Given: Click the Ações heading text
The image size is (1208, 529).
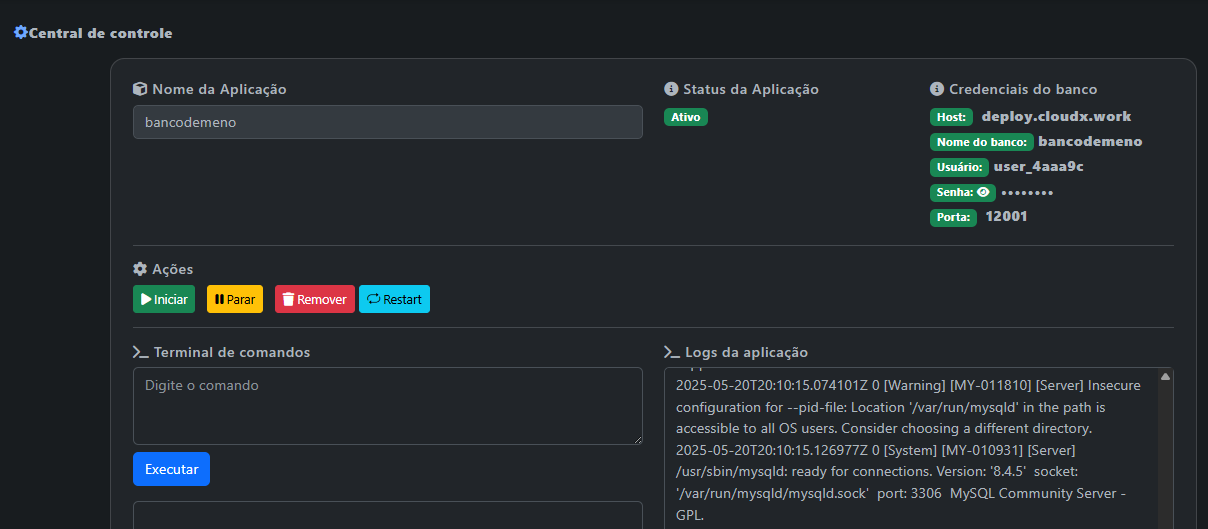Looking at the screenshot, I should 173,269.
